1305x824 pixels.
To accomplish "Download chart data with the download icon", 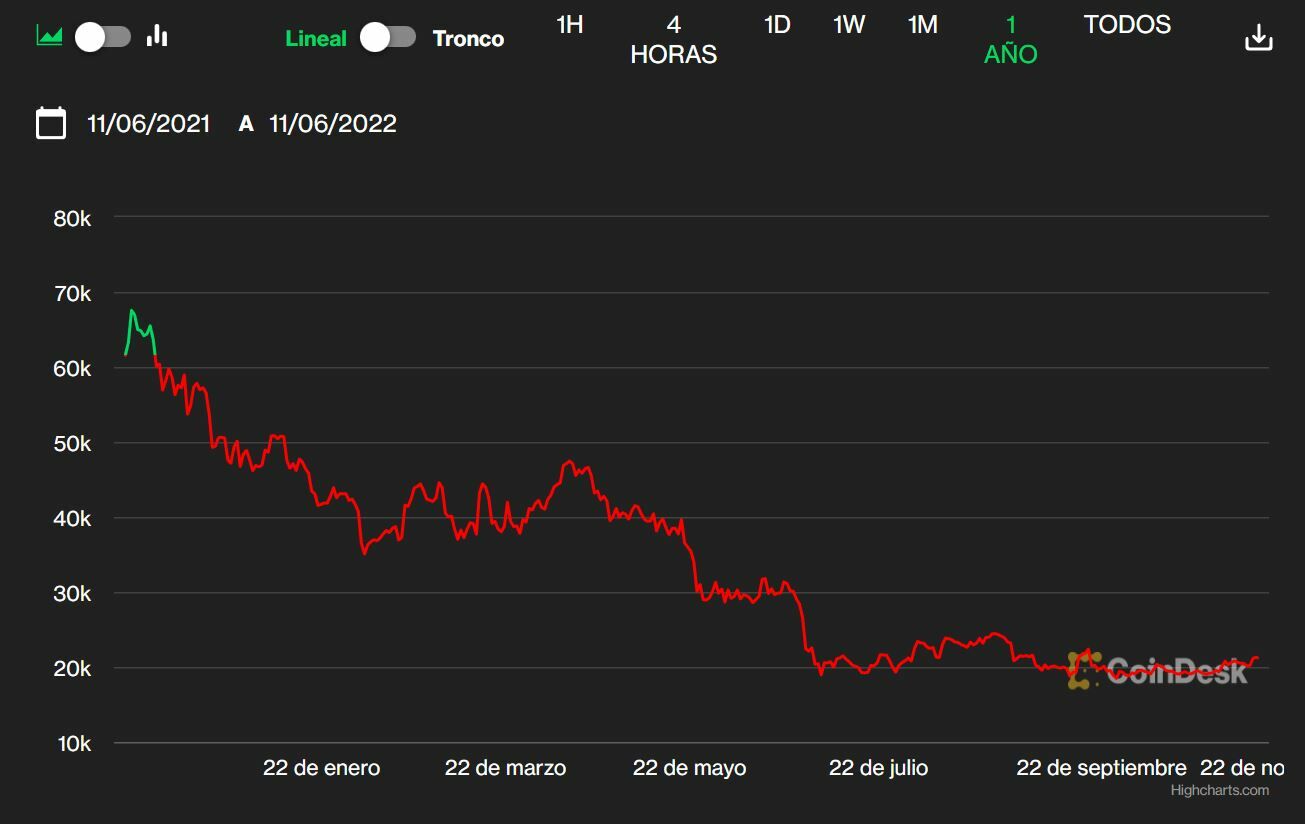I will tap(1258, 38).
